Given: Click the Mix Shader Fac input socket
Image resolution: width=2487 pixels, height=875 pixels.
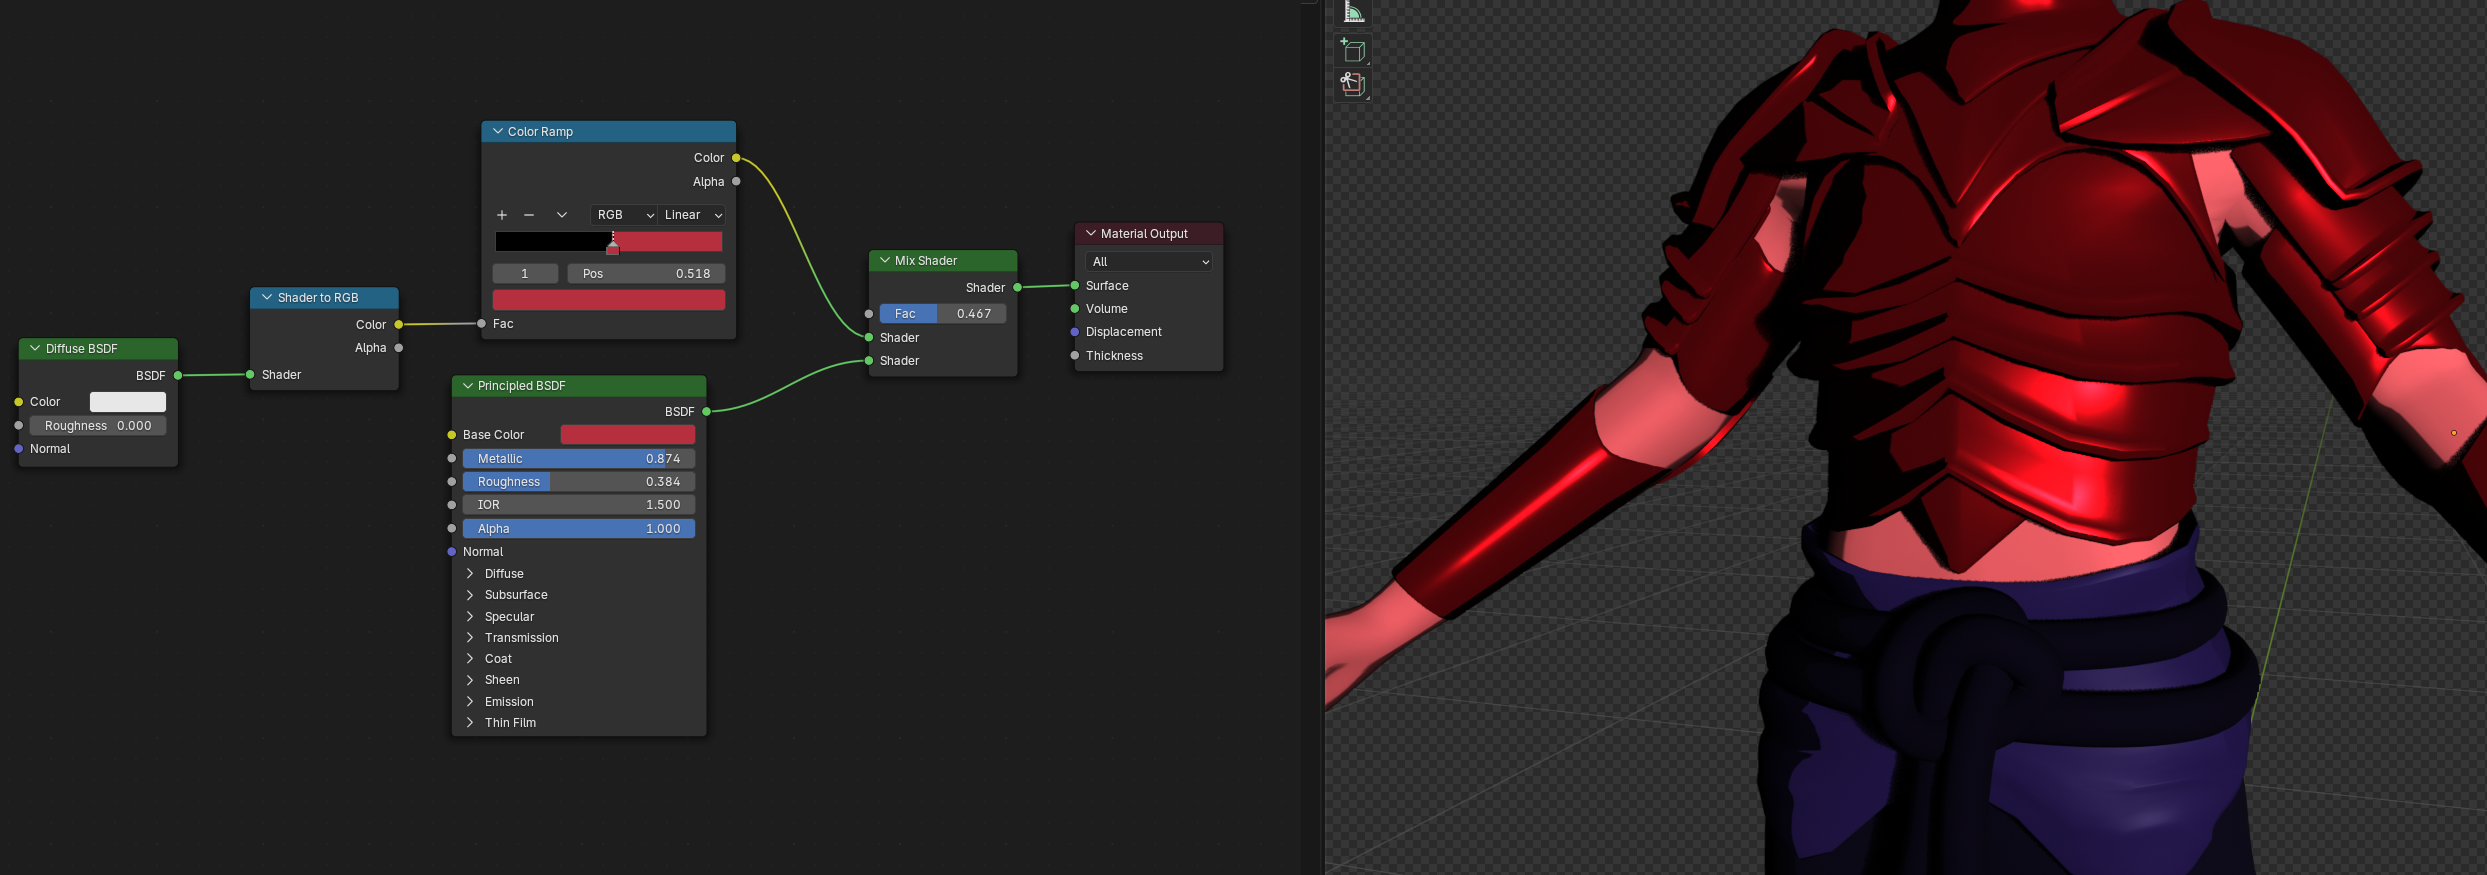Looking at the screenshot, I should tap(869, 314).
